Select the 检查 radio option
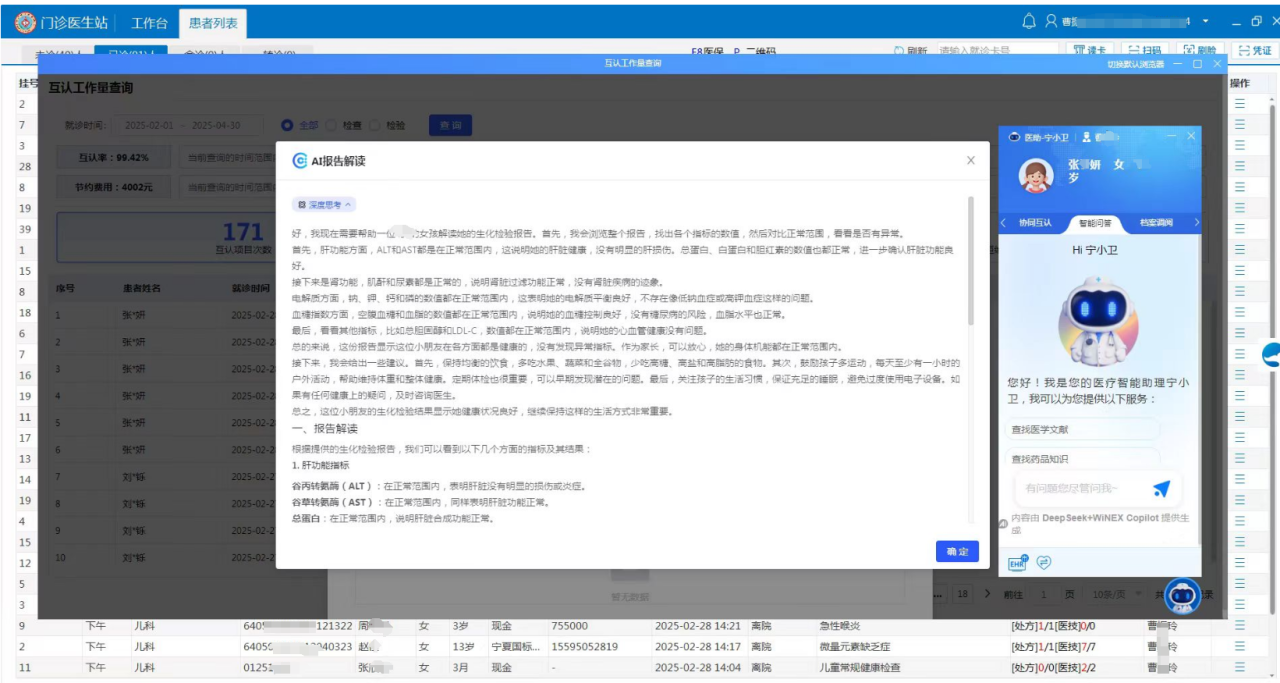The image size is (1280, 683). pos(332,126)
